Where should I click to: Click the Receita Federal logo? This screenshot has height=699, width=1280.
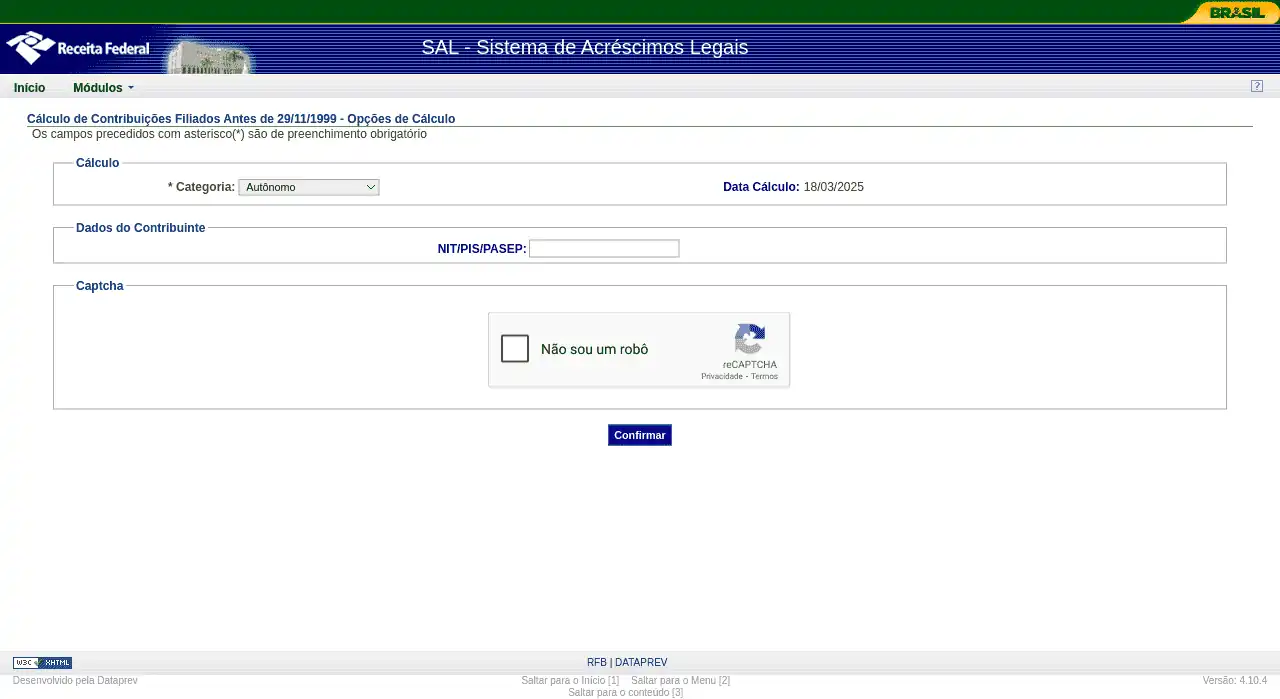pos(78,48)
